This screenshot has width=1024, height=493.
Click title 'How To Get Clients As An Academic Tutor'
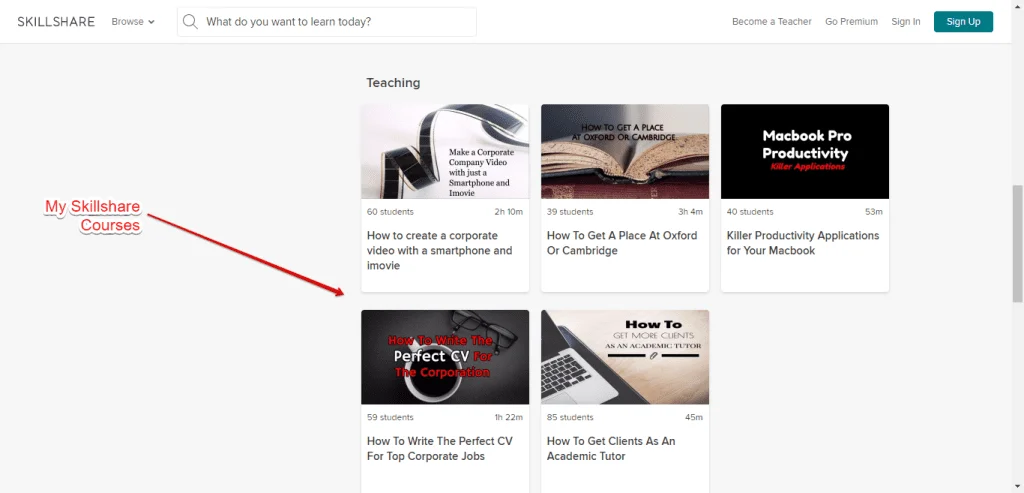click(x=611, y=449)
